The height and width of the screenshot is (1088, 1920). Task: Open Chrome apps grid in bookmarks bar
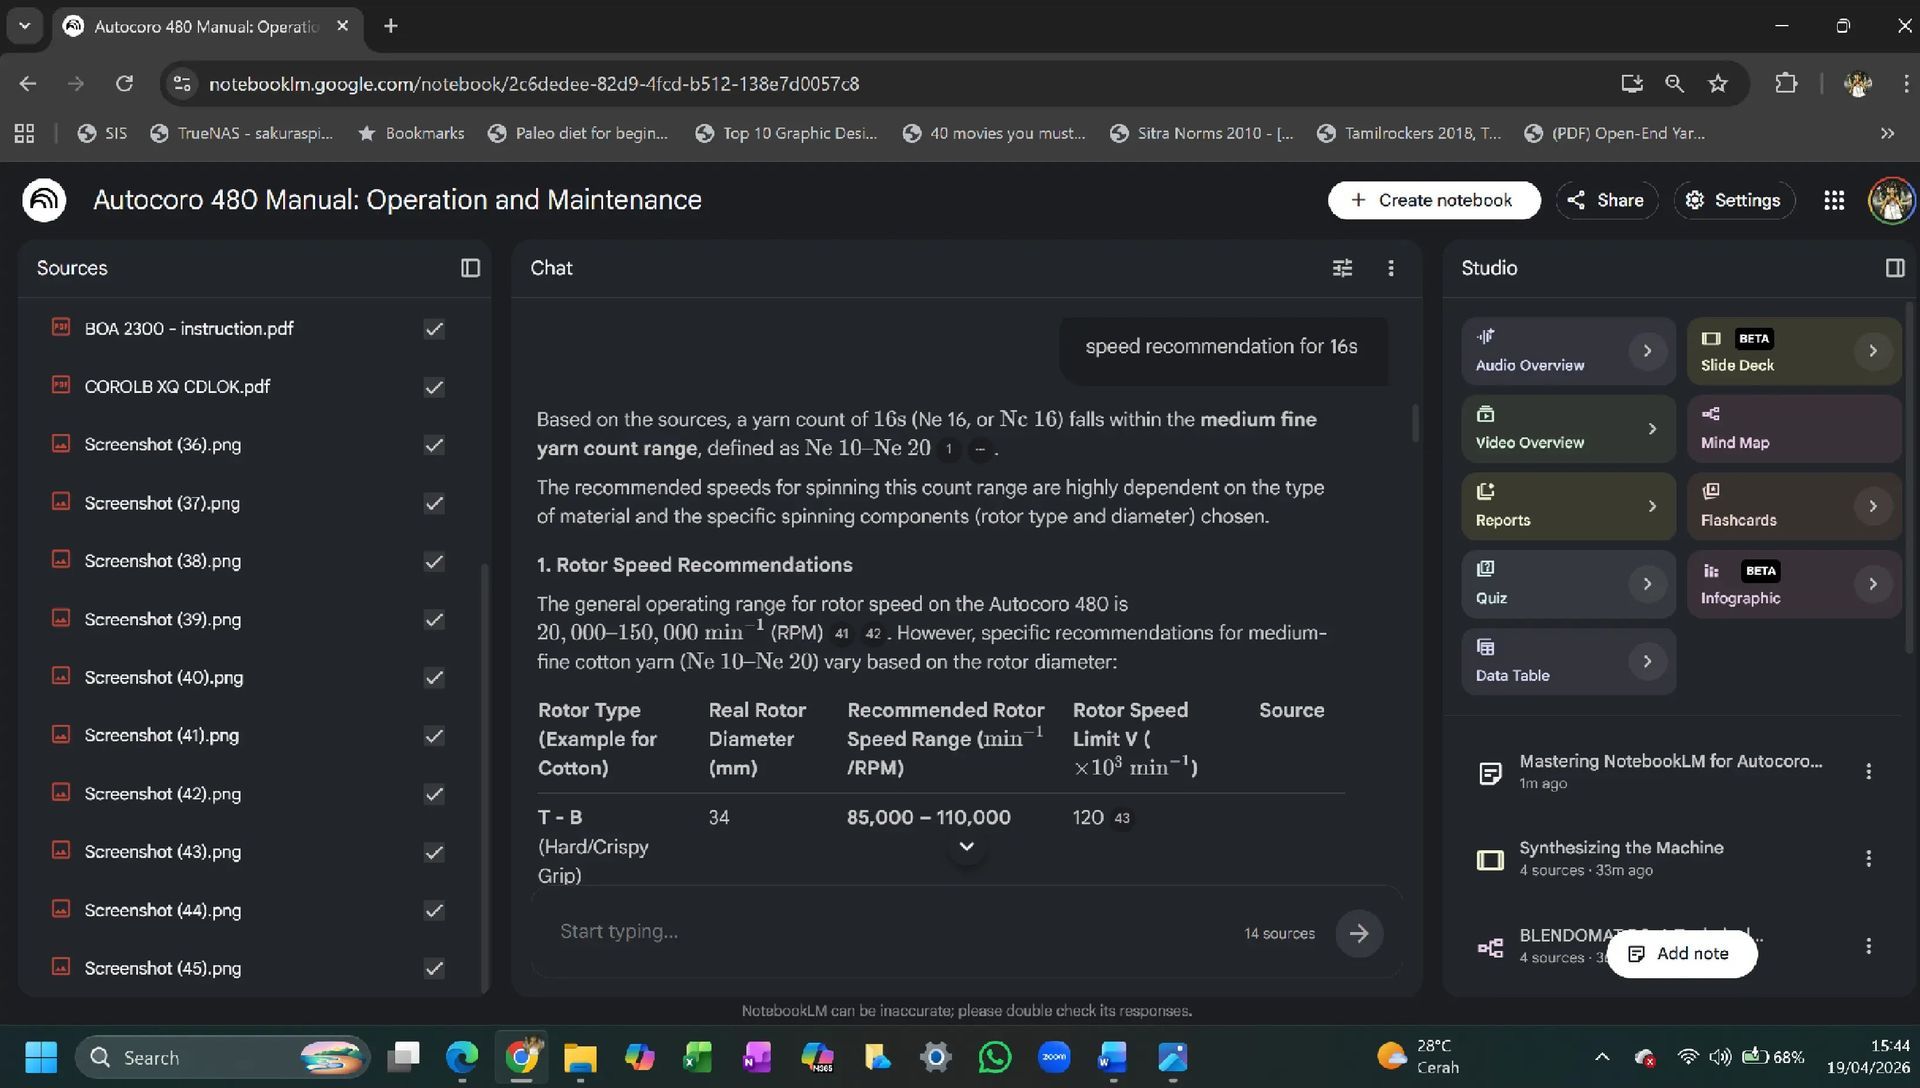[x=24, y=133]
